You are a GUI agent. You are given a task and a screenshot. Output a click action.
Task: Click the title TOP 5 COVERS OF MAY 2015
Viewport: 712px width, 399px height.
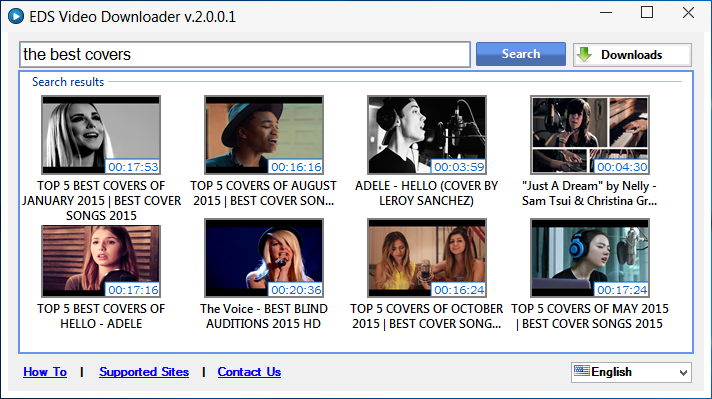click(x=589, y=316)
